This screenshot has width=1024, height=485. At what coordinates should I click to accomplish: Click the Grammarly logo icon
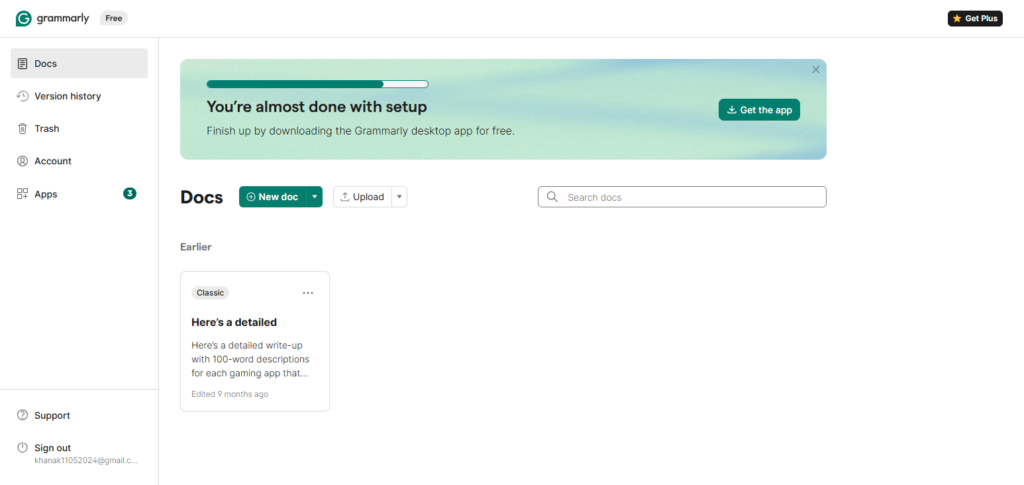point(24,18)
